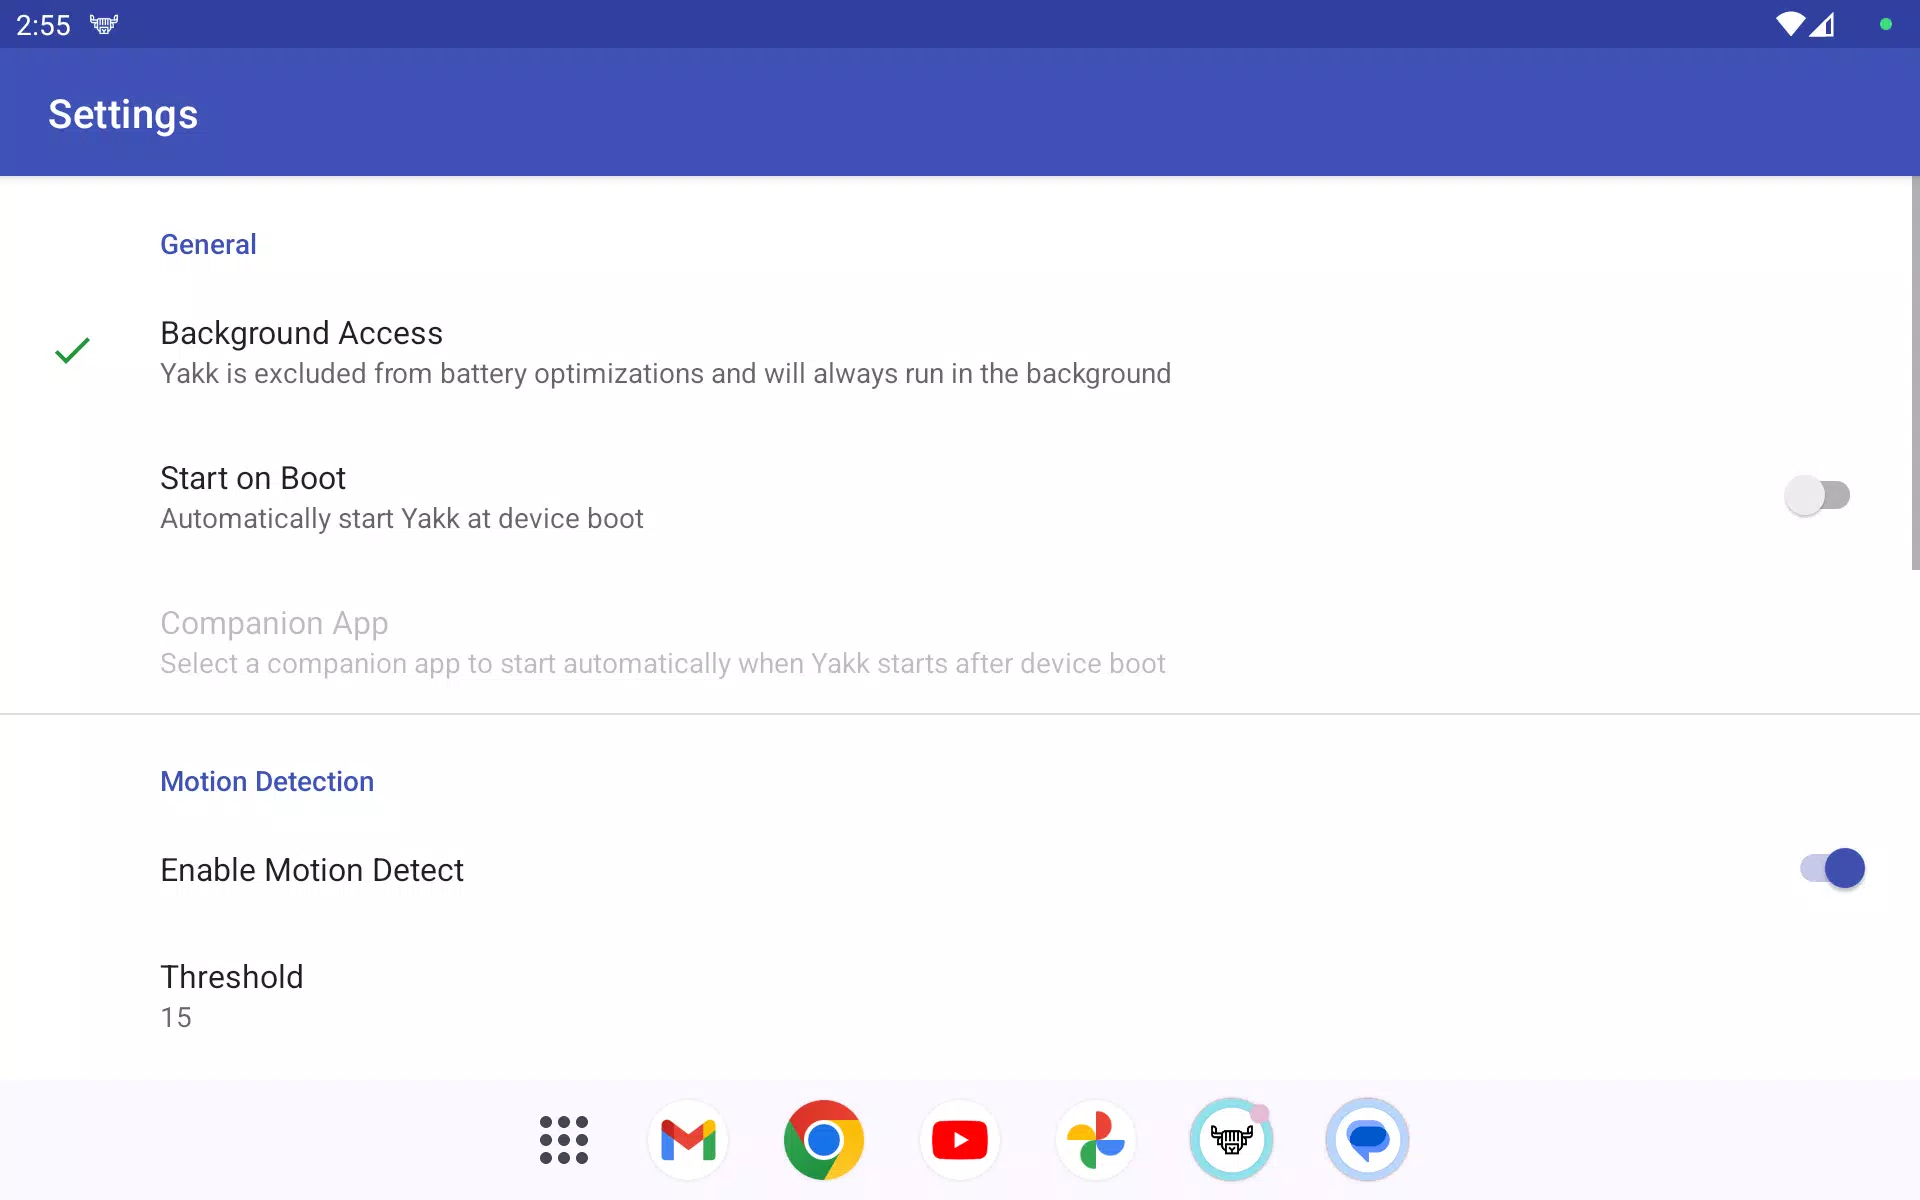
Task: Toggle the Start on Boot switch
Action: pyautogui.click(x=1817, y=496)
